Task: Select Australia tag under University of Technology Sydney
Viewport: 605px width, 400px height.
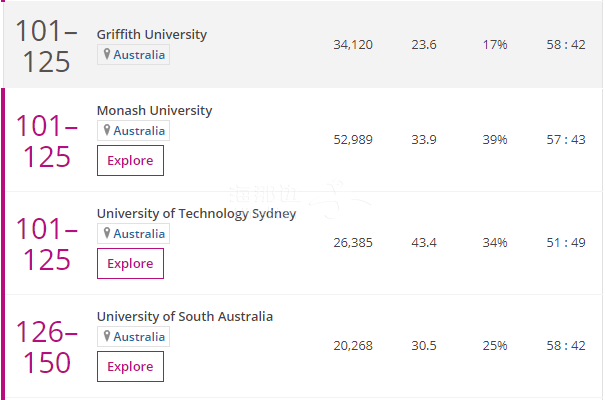Action: coord(133,234)
